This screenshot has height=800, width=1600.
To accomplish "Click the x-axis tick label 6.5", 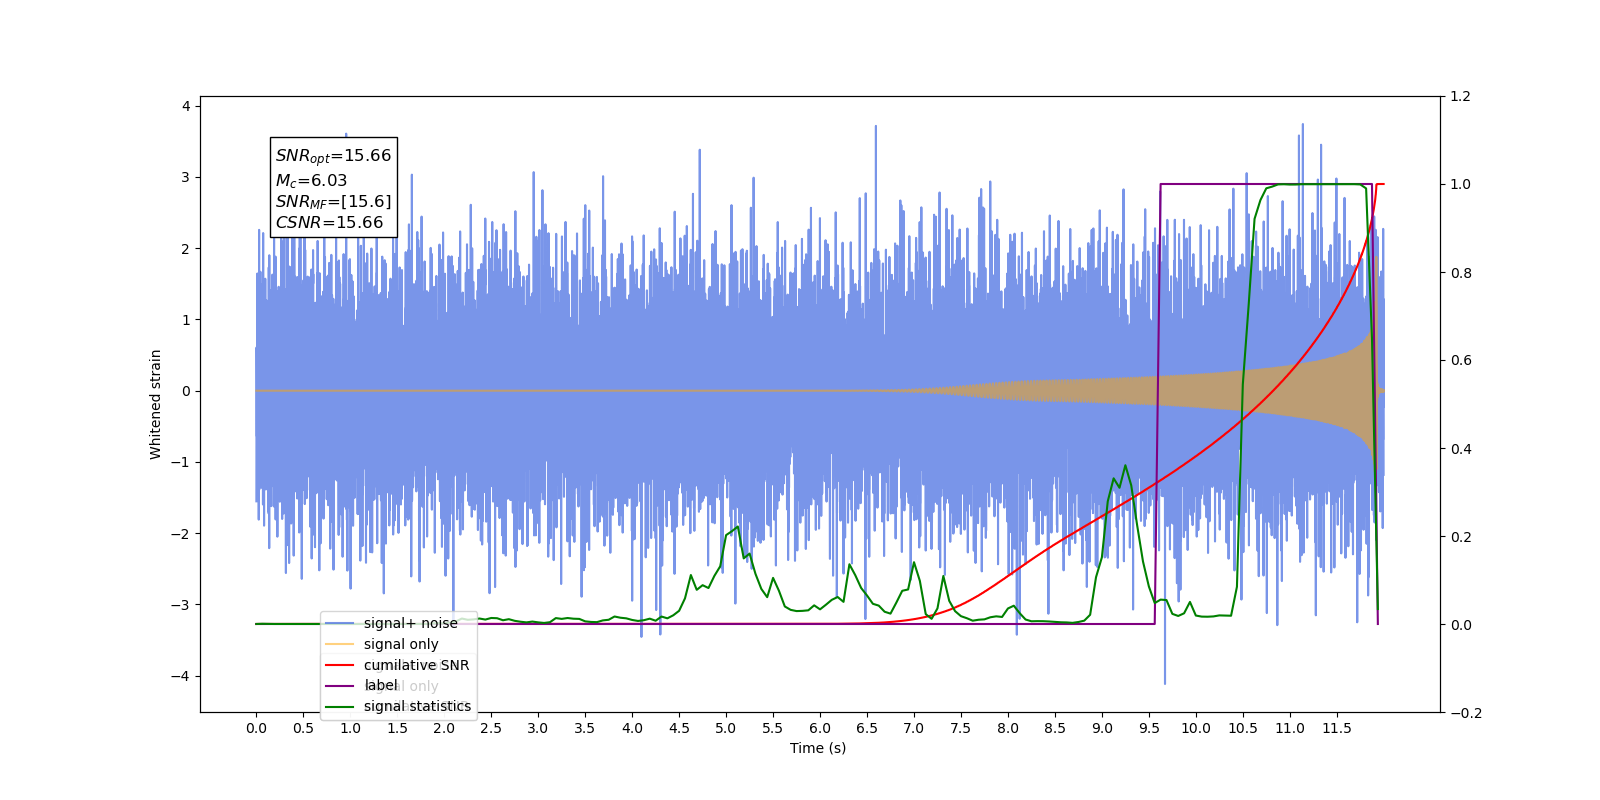I will 867,728.
